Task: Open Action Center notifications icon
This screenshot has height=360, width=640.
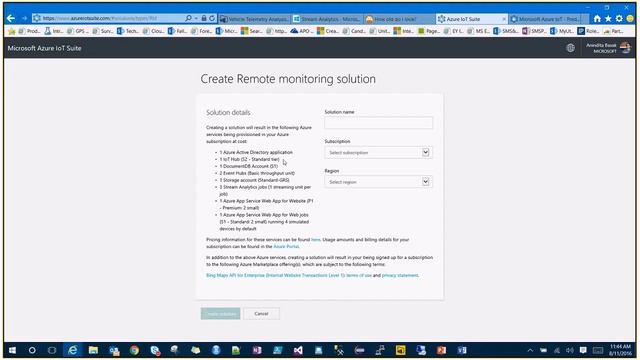Action: point(583,350)
